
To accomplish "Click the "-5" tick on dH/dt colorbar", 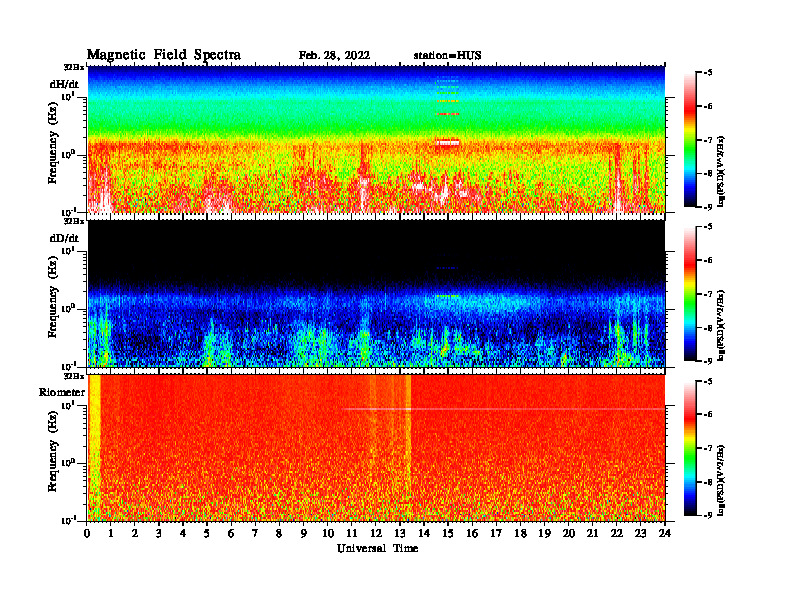I will click(x=708, y=73).
